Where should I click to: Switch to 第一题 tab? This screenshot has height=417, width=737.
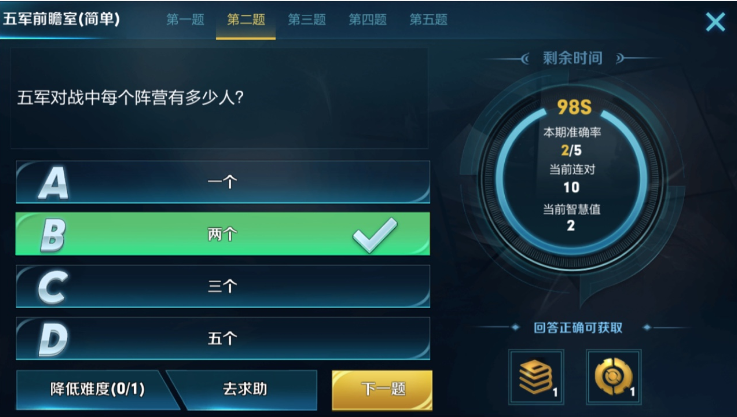185,20
